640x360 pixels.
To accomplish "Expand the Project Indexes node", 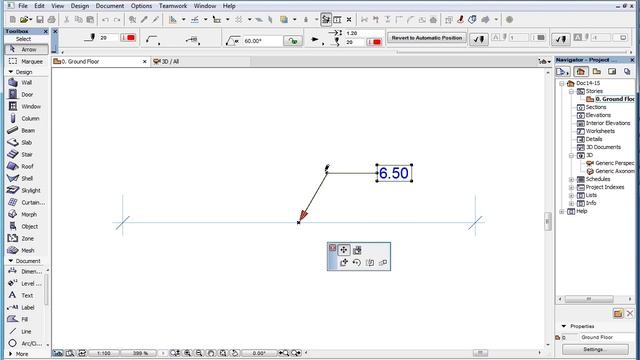I will (571, 187).
